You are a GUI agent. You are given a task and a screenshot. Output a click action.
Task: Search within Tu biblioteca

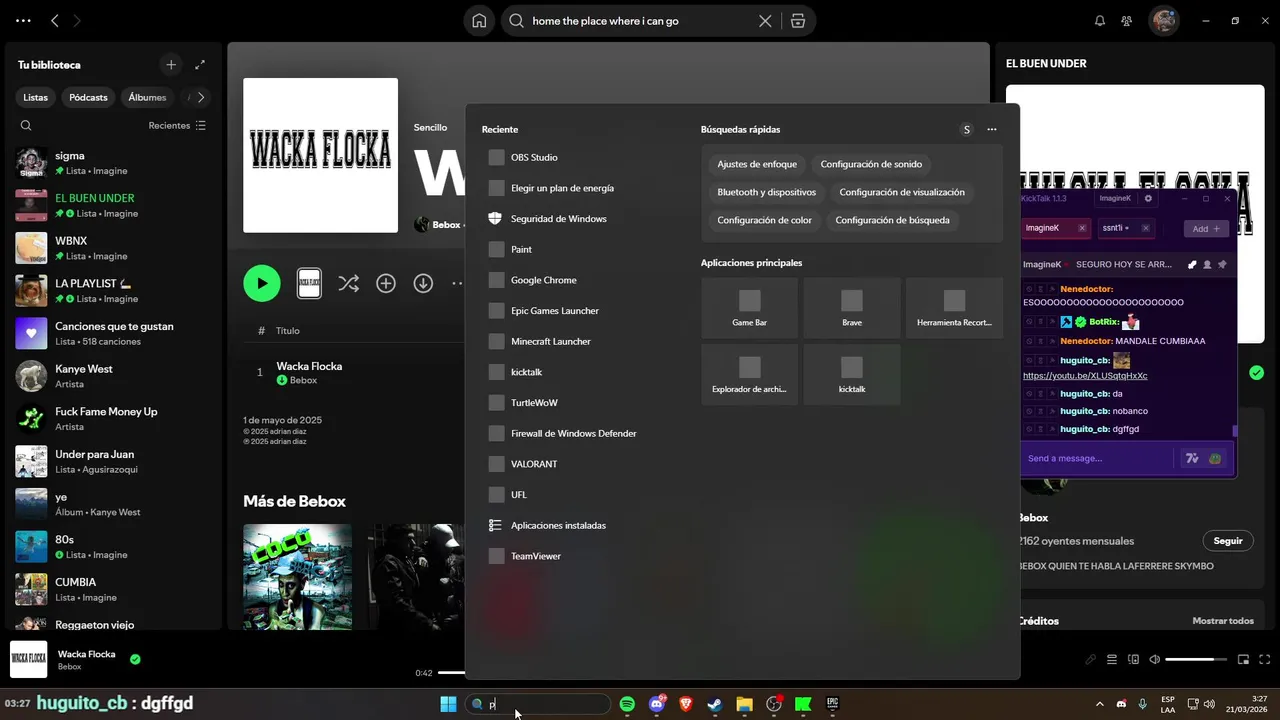tap(26, 125)
